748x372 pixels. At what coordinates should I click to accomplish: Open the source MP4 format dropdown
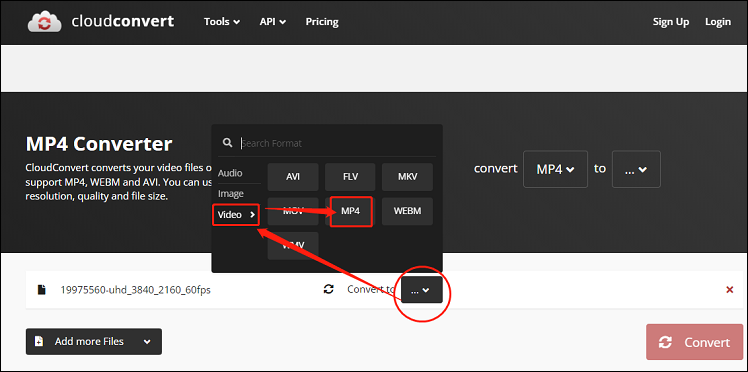tap(555, 169)
